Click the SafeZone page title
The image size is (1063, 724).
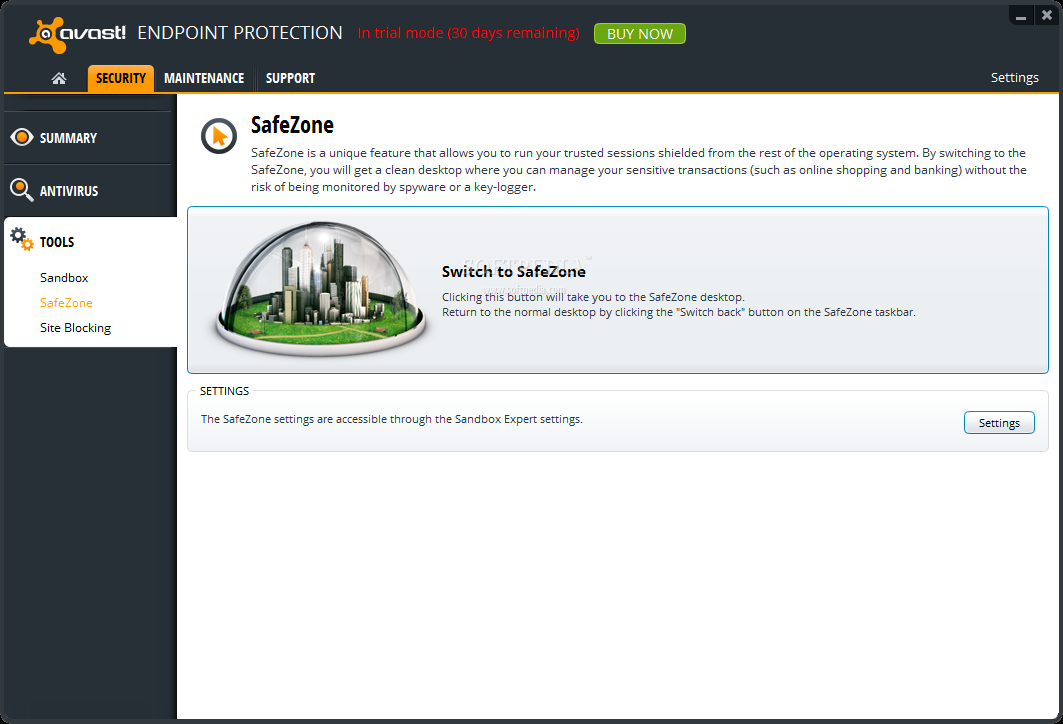point(292,125)
